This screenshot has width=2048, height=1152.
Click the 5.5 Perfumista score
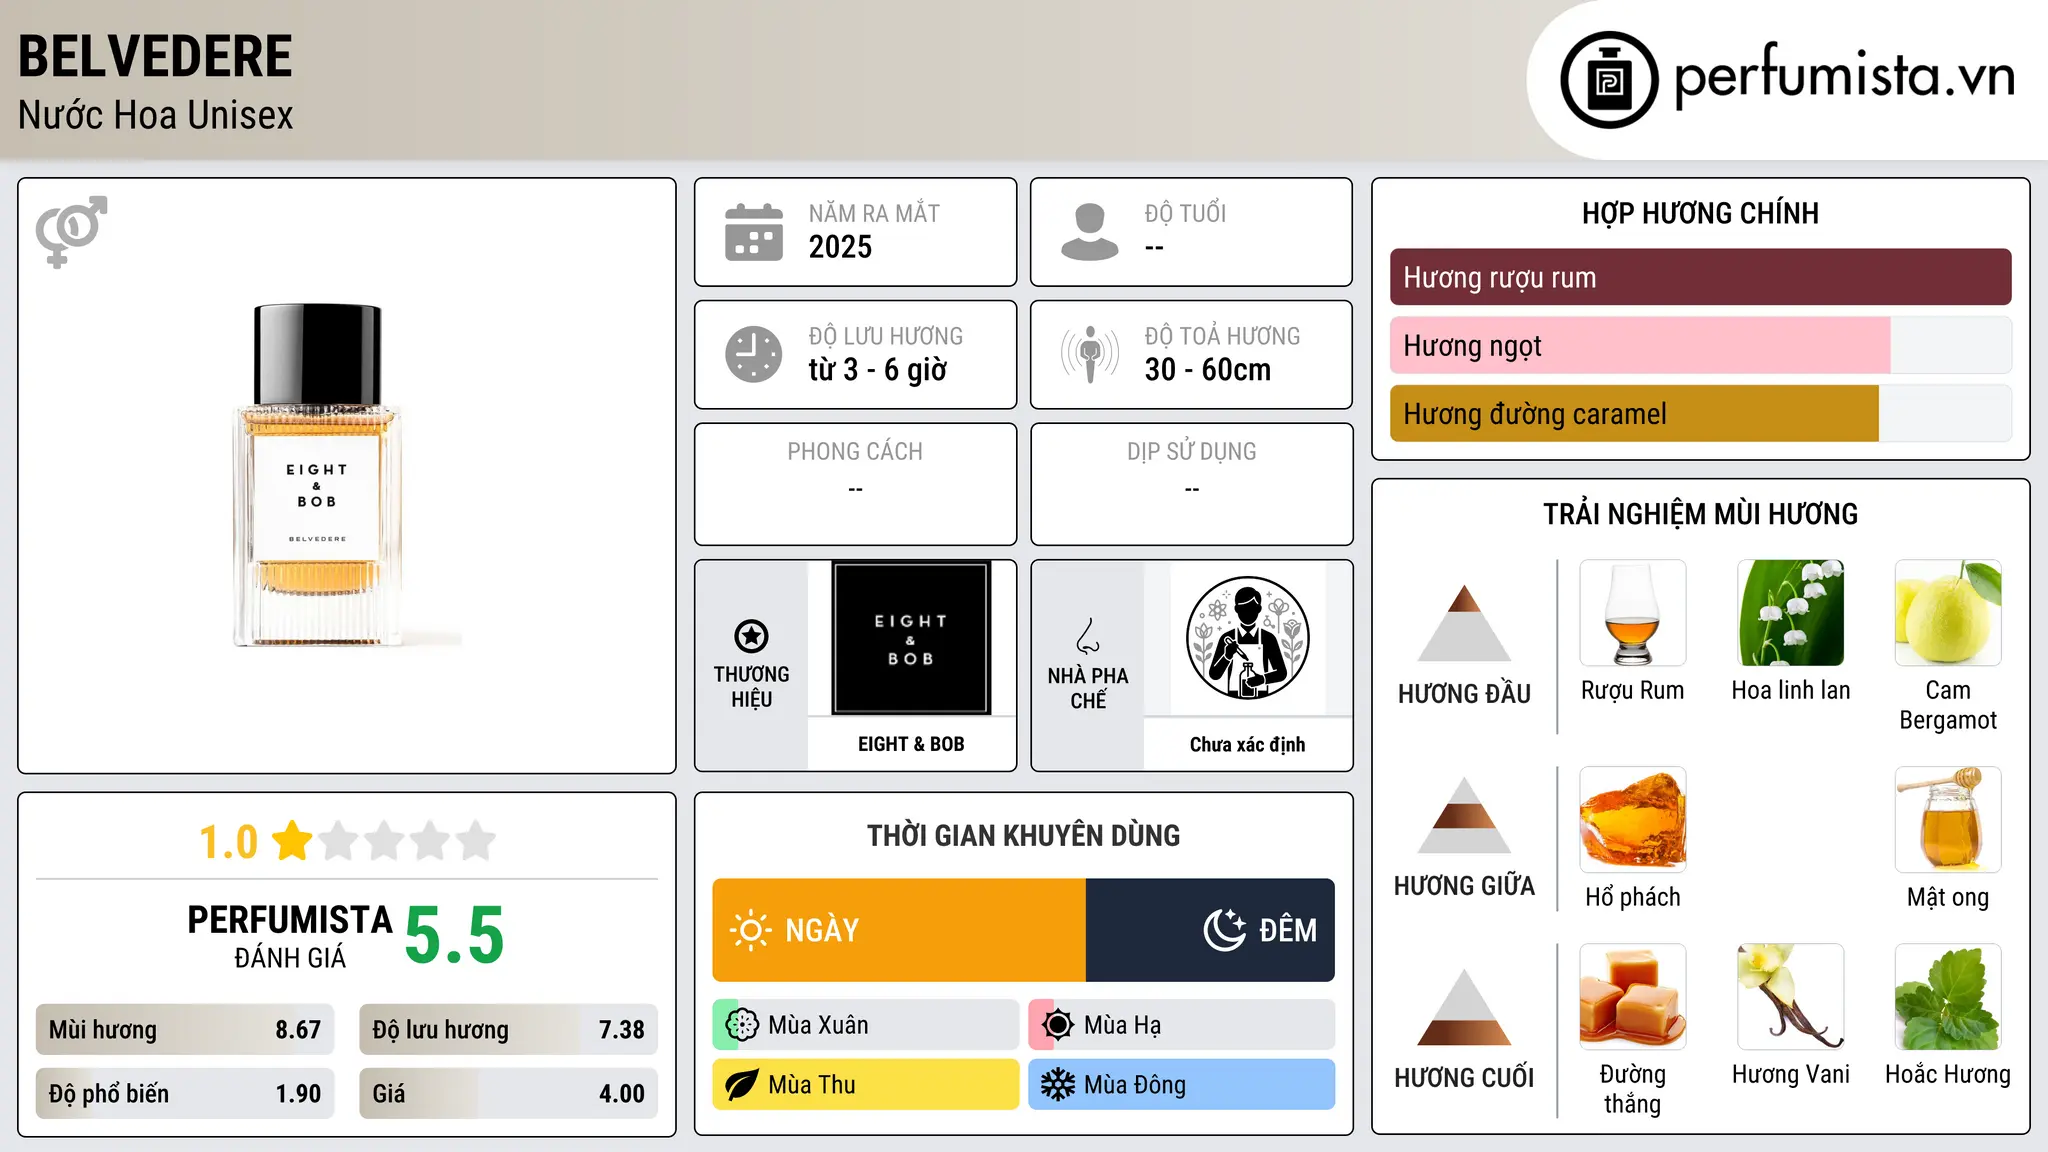(454, 934)
